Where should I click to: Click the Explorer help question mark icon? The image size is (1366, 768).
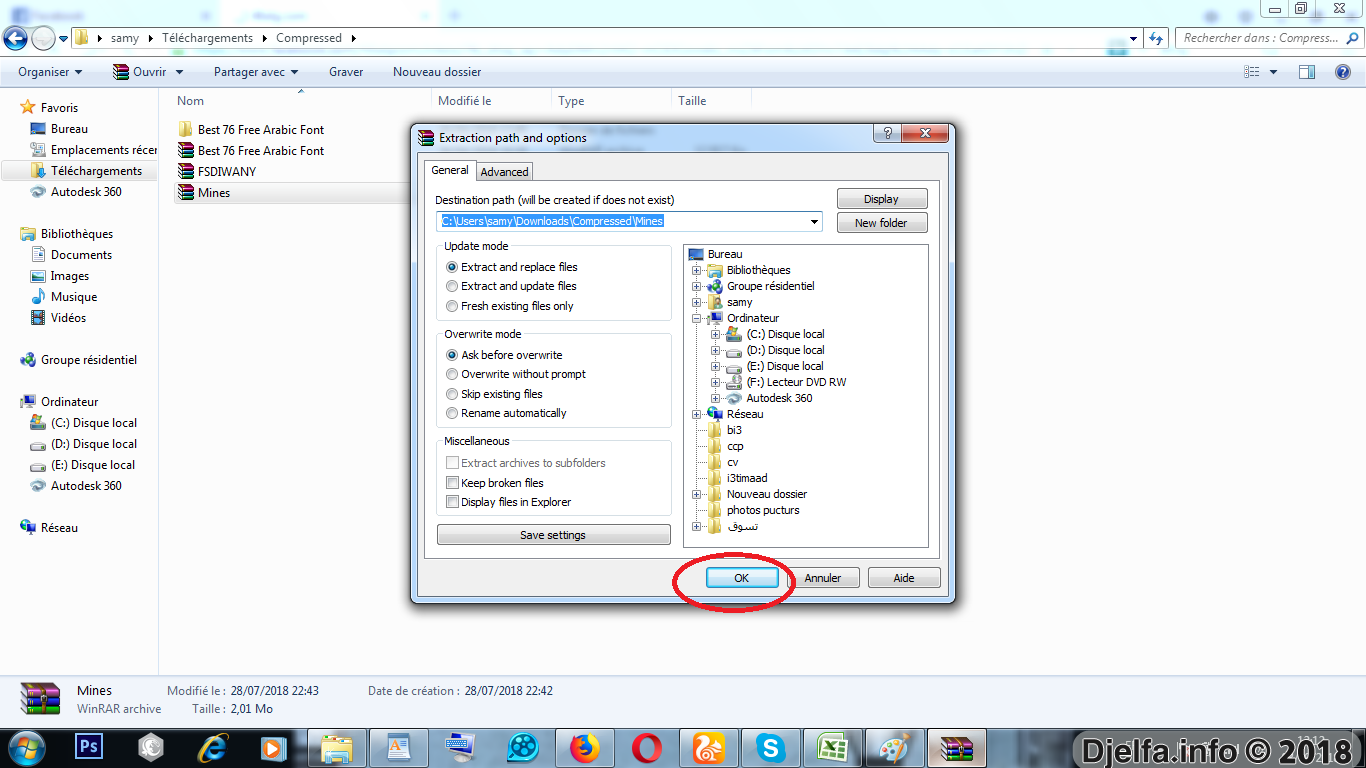1343,72
